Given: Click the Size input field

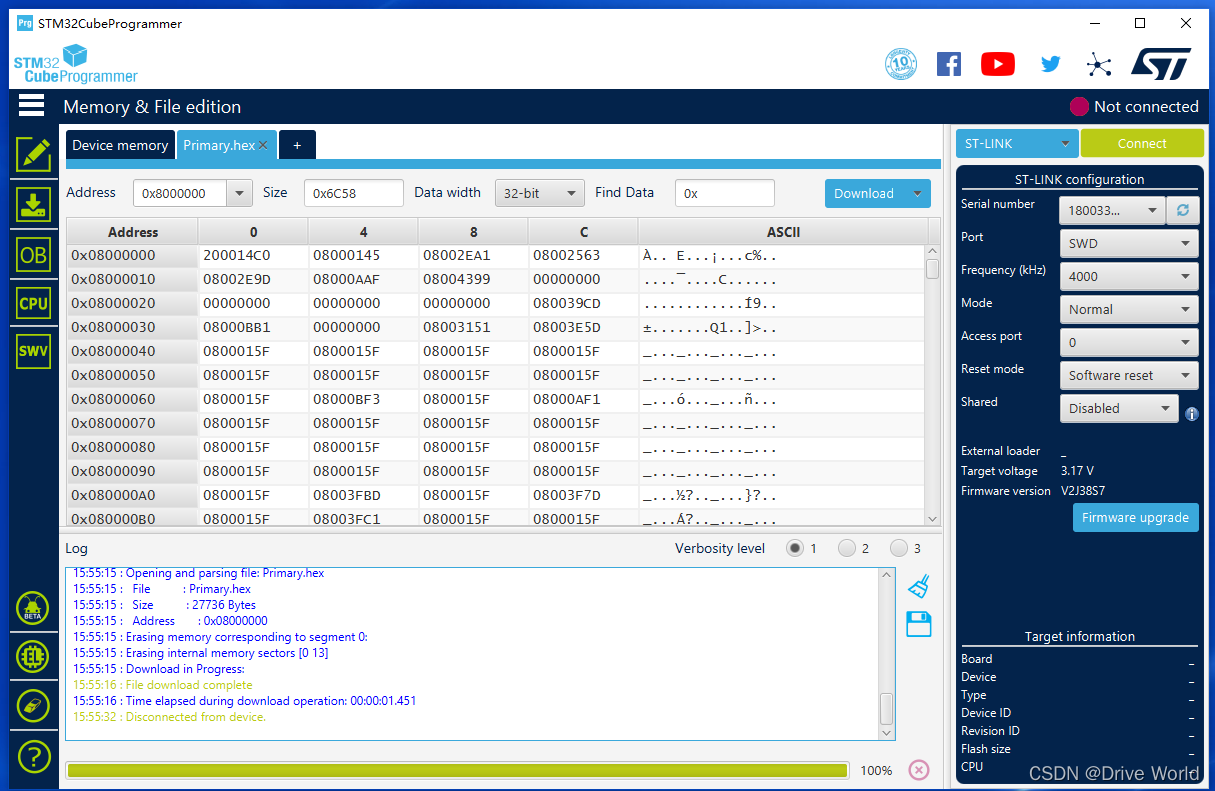Looking at the screenshot, I should pos(354,193).
